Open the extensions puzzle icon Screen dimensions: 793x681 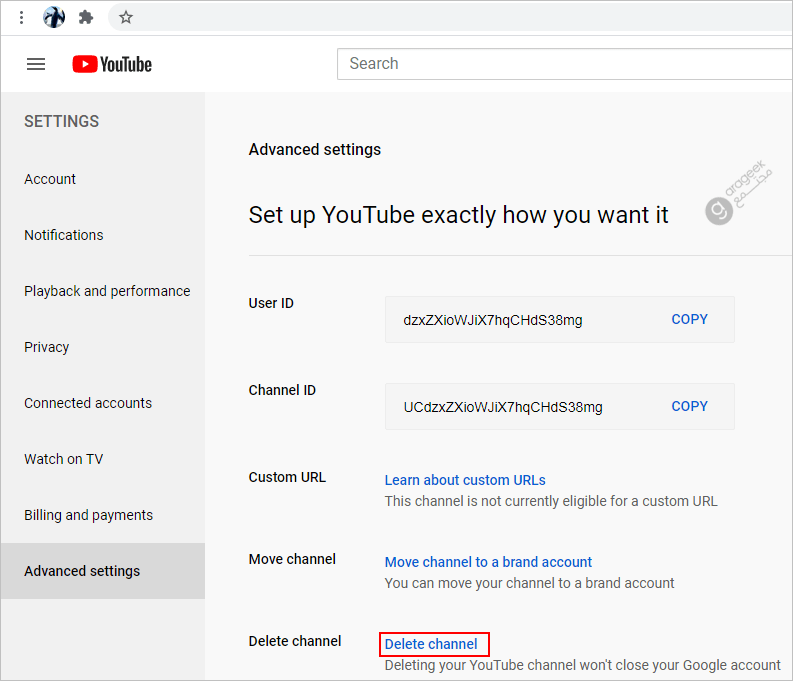pyautogui.click(x=86, y=18)
